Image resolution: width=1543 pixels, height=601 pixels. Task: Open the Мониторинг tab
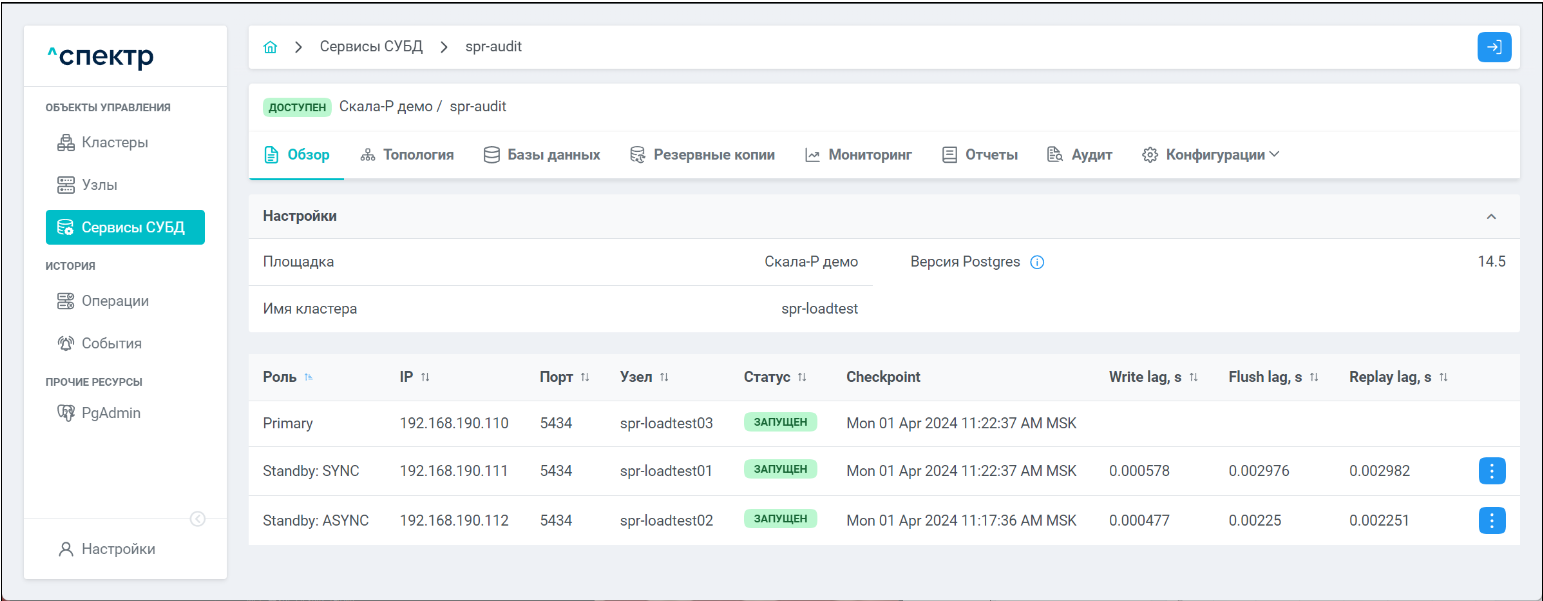(858, 155)
